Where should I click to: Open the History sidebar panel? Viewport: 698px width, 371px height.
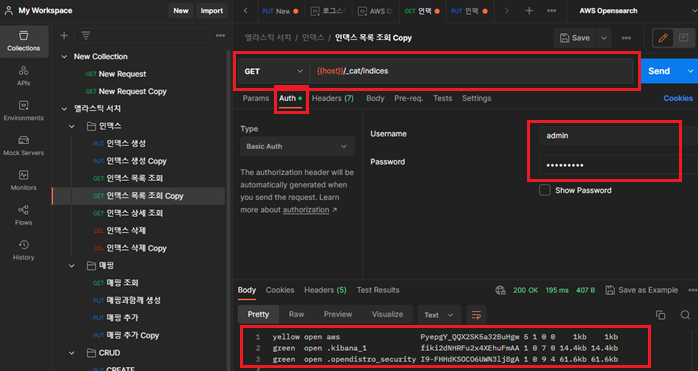point(24,250)
